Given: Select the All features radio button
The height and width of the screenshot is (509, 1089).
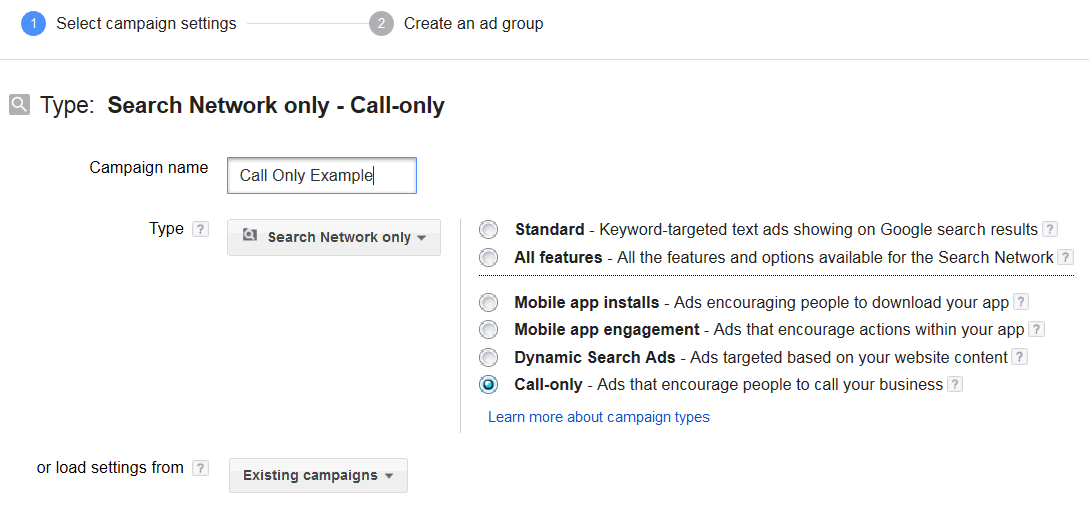Looking at the screenshot, I should [488, 258].
